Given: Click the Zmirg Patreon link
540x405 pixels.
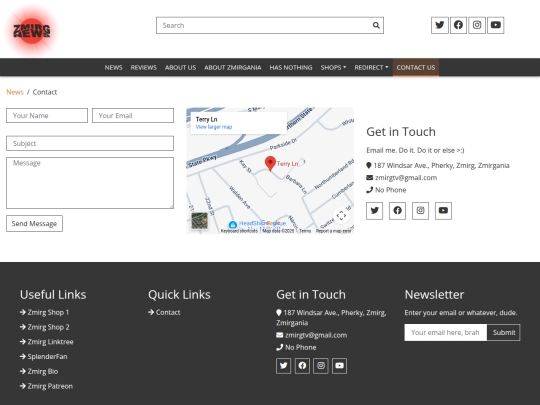Looking at the screenshot, I should (x=46, y=386).
